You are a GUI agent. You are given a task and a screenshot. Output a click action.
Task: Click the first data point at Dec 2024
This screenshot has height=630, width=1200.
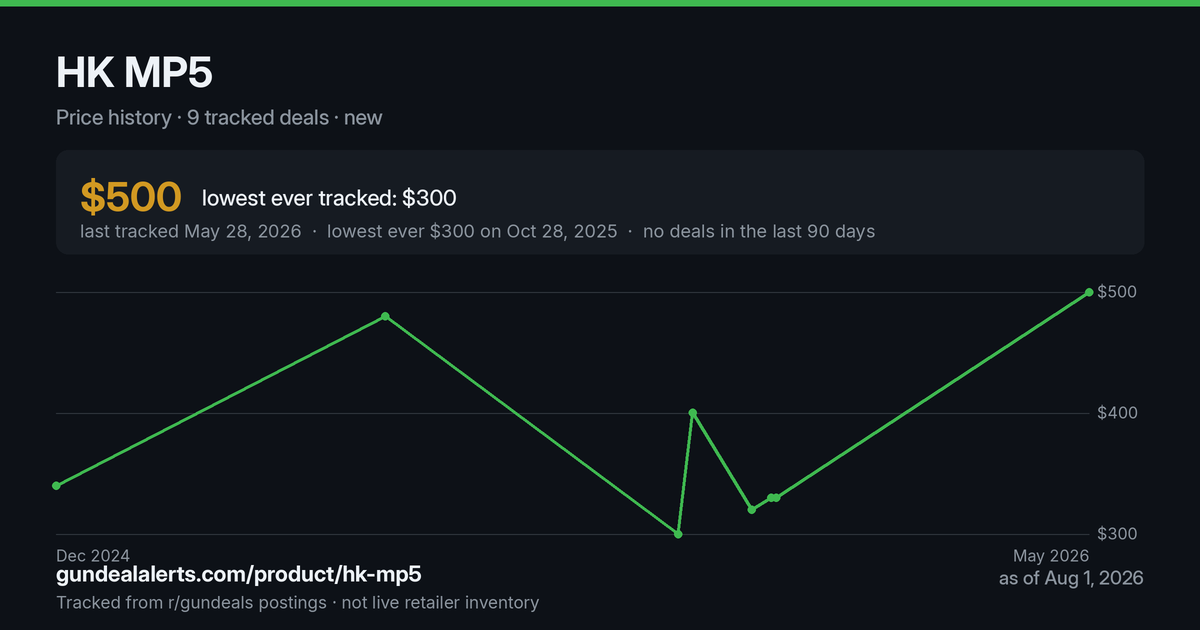click(x=56, y=486)
